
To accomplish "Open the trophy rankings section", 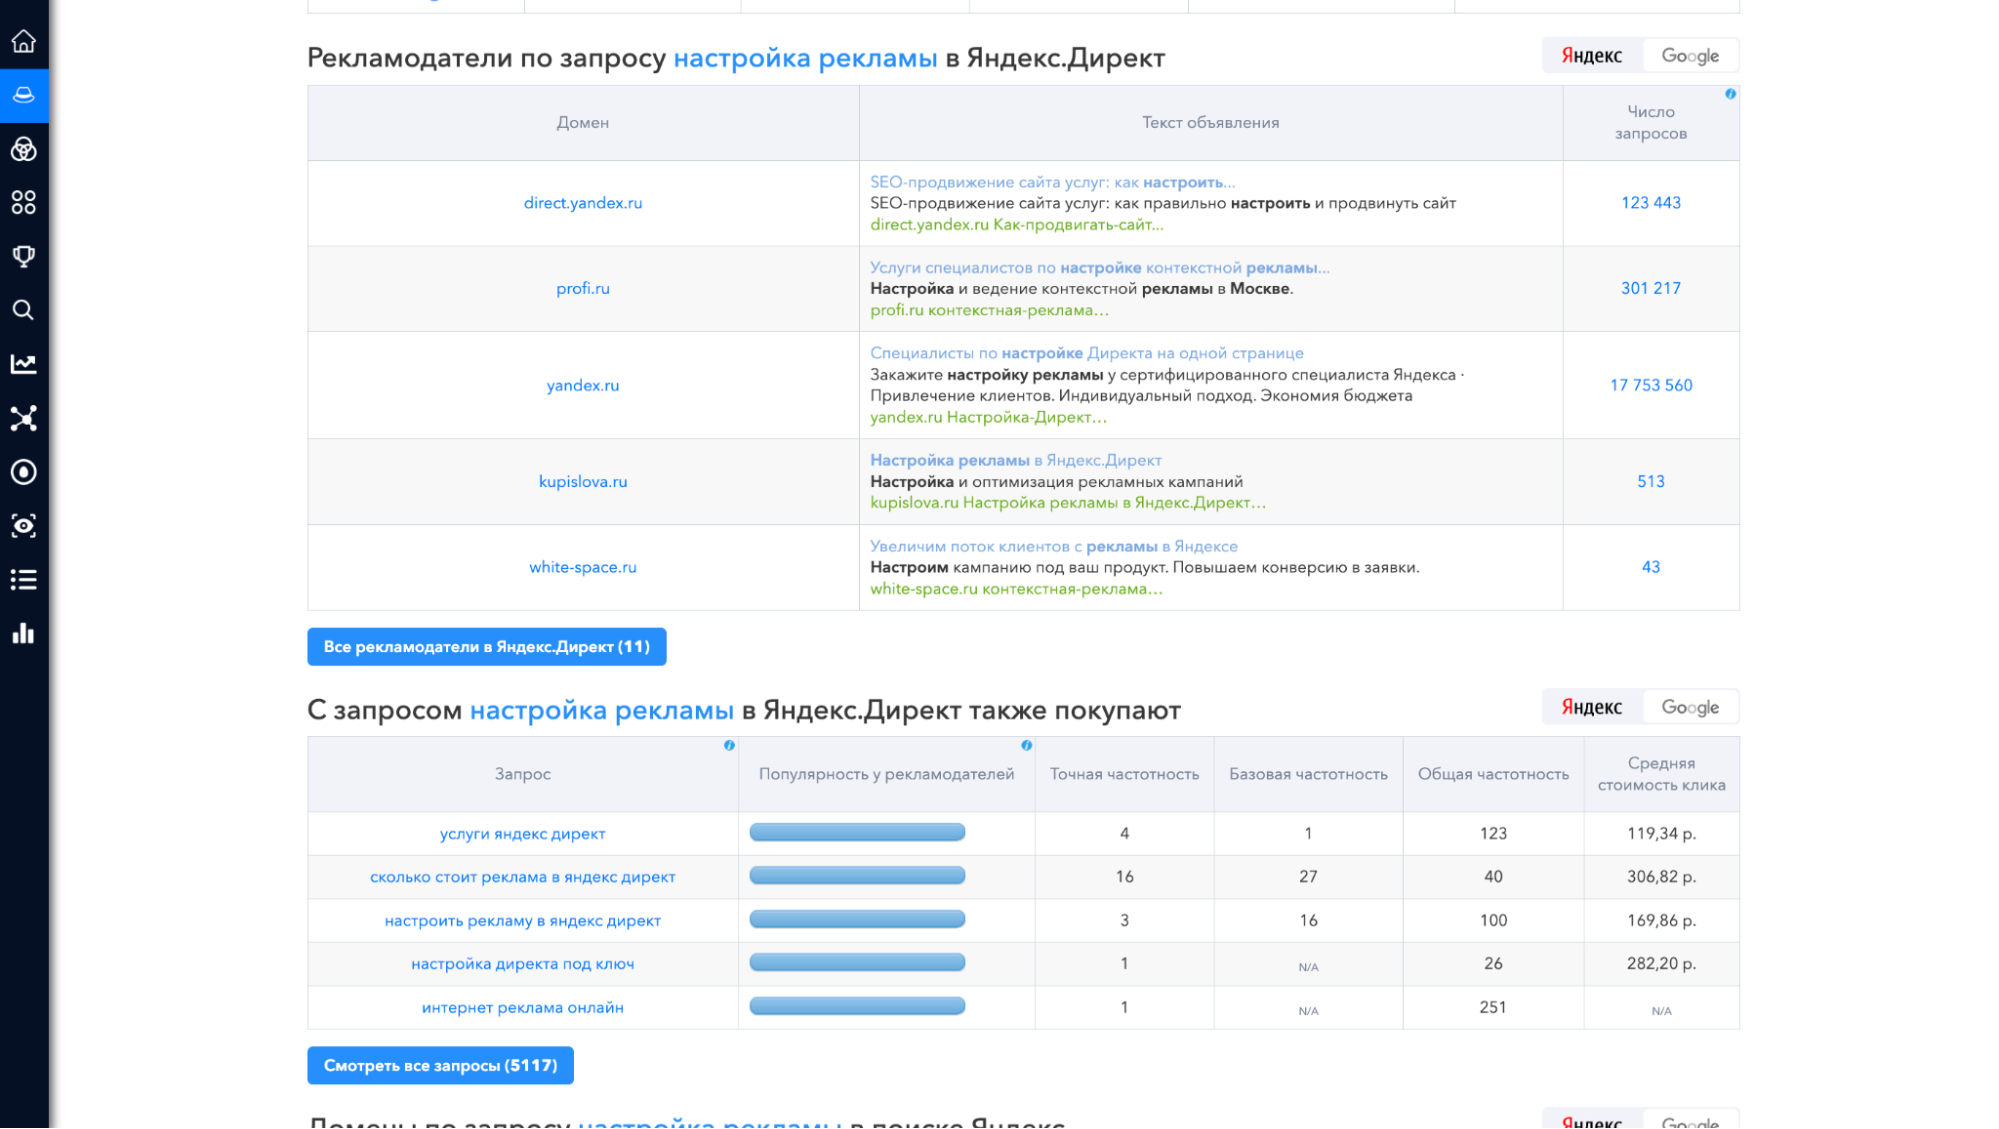I will [24, 256].
